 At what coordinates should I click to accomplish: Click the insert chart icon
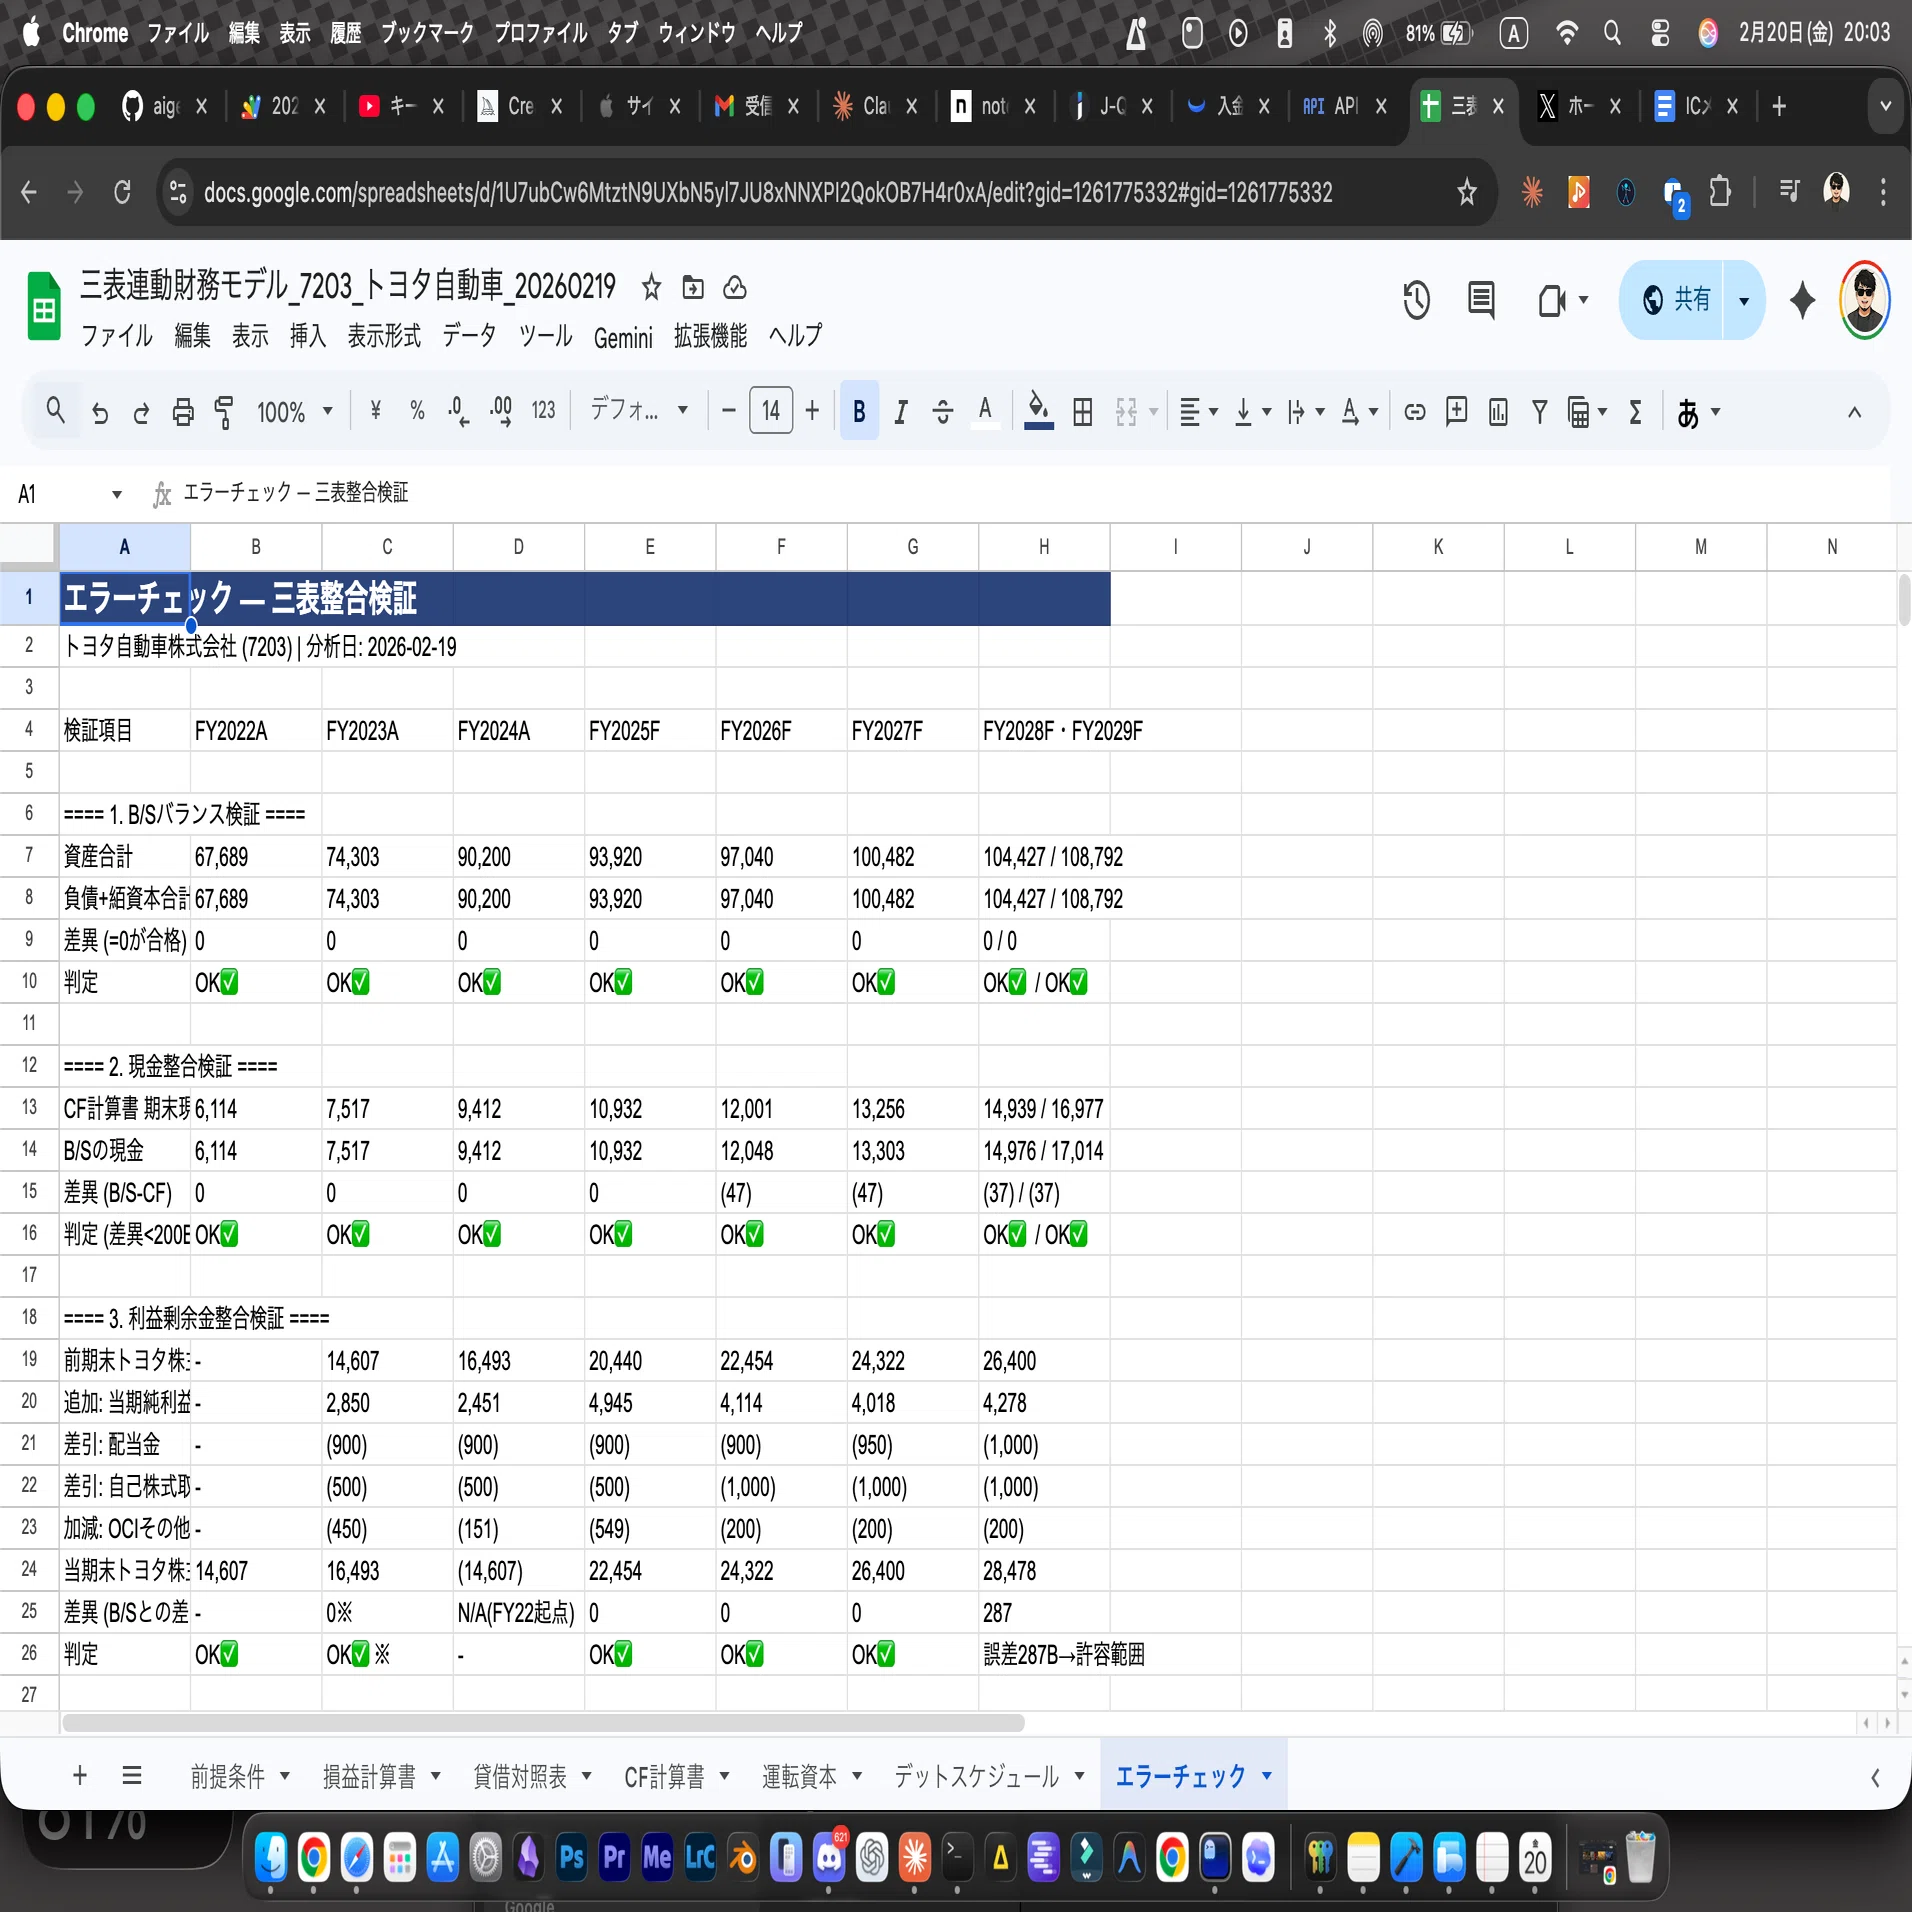tap(1498, 411)
